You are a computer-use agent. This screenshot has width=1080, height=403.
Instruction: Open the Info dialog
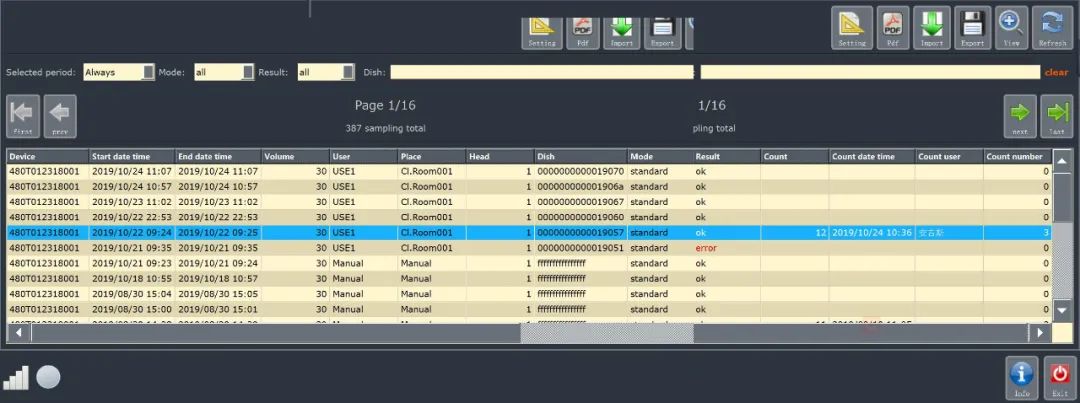pos(1021,378)
